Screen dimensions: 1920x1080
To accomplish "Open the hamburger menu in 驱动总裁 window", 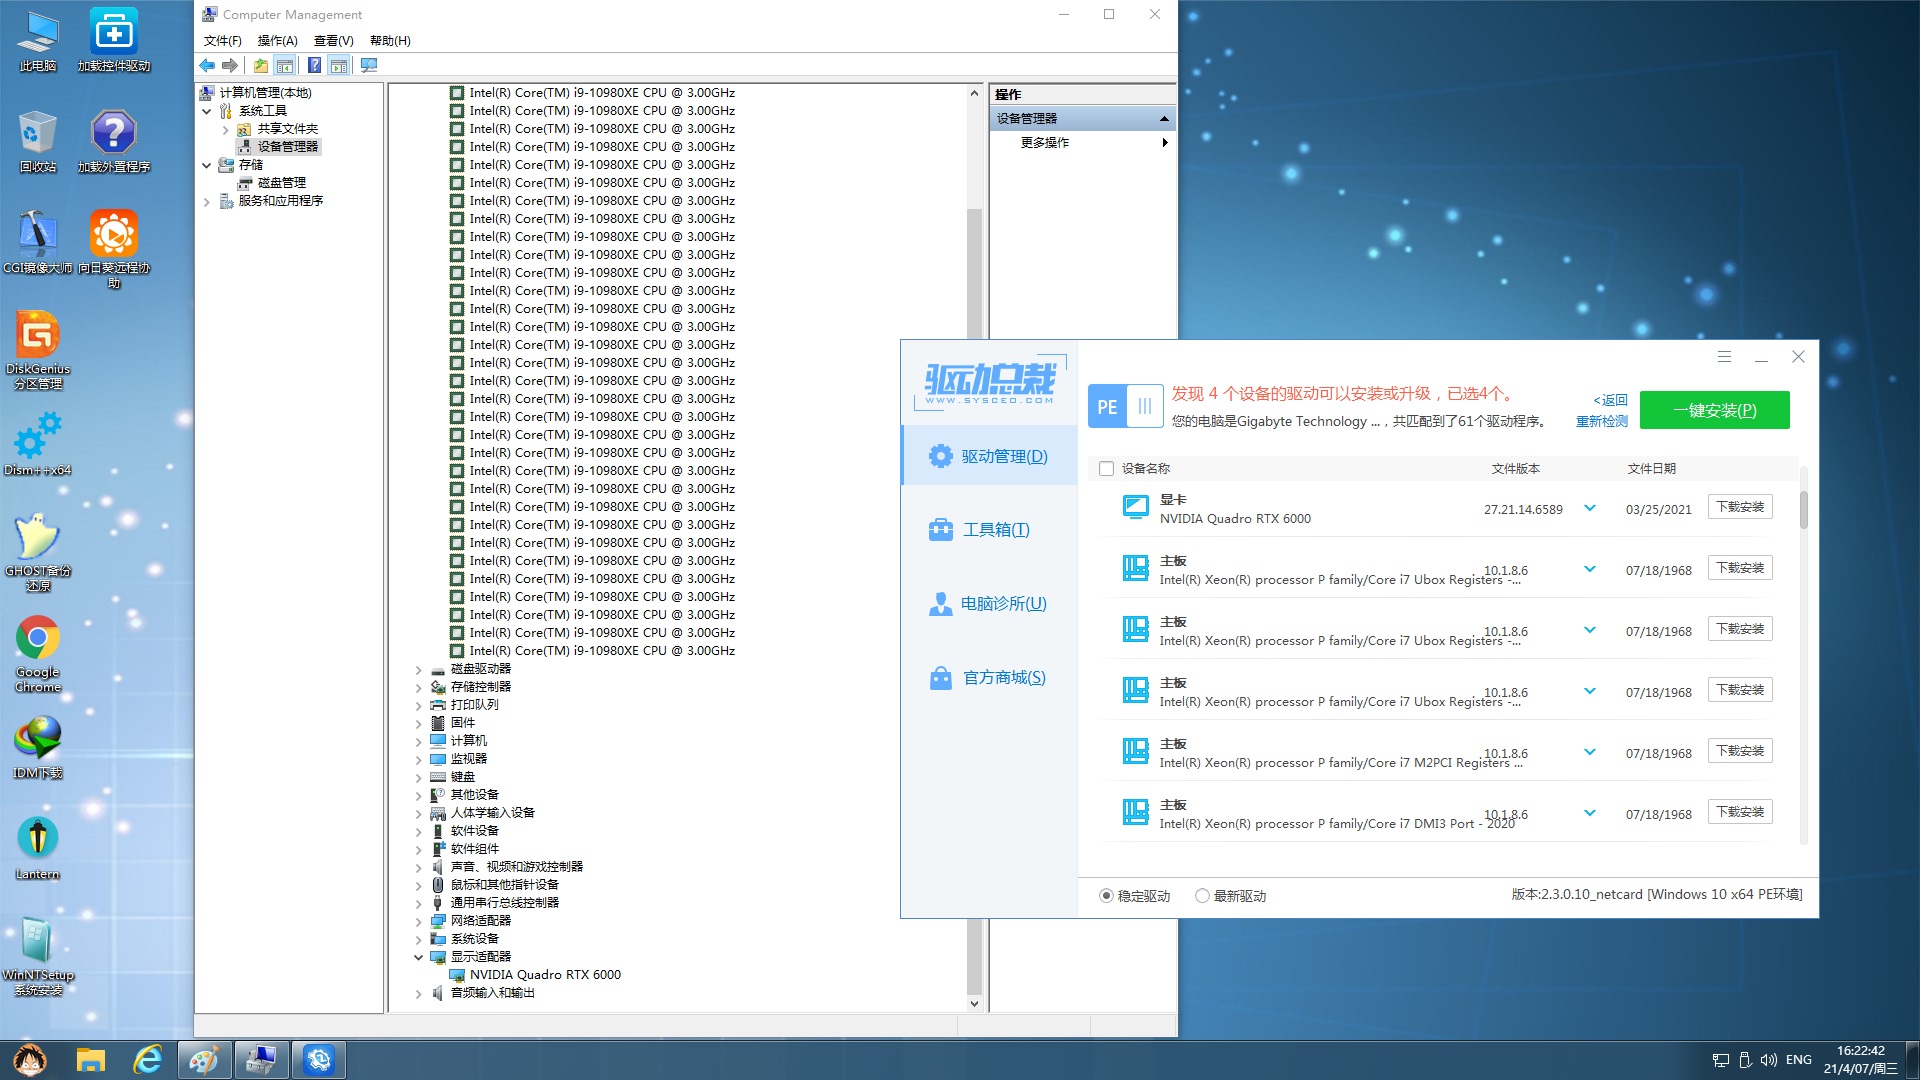I will click(x=1724, y=357).
